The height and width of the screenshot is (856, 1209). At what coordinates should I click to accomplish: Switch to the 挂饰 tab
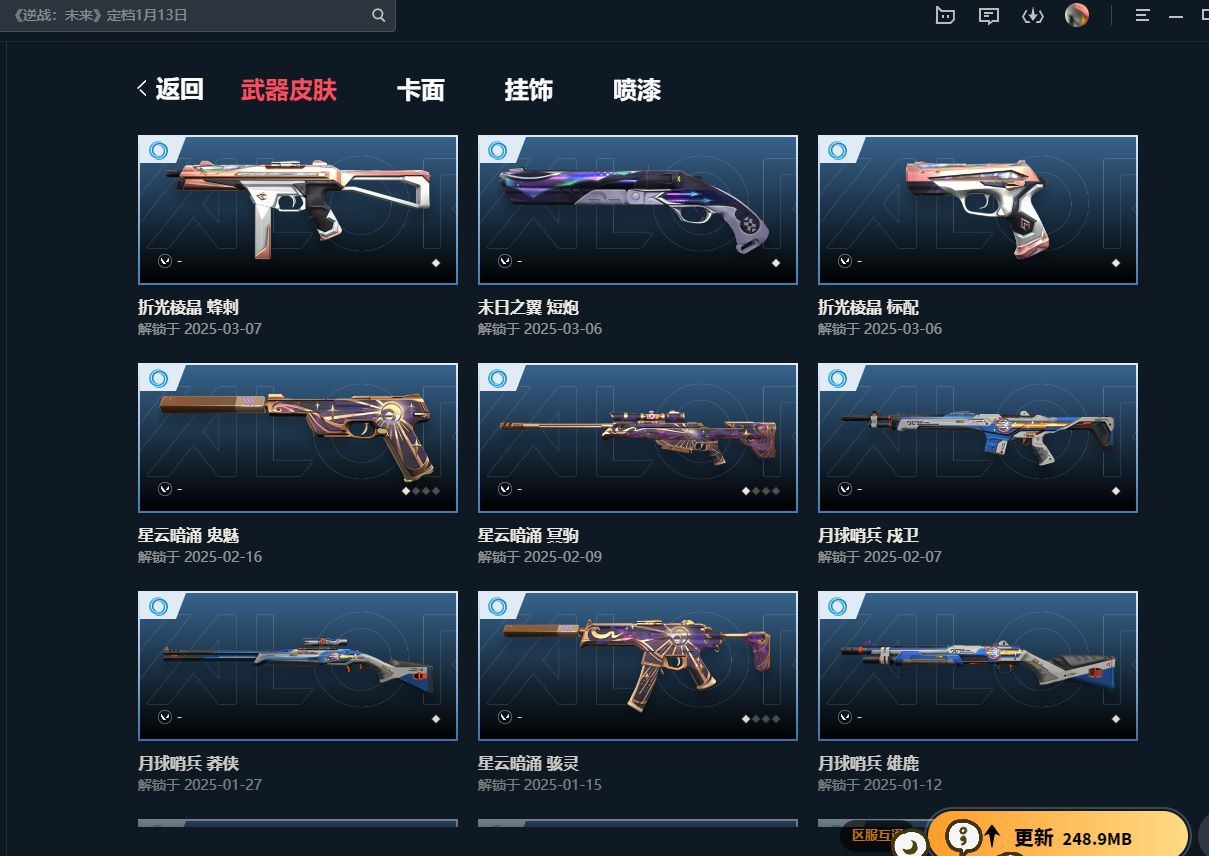(x=529, y=90)
